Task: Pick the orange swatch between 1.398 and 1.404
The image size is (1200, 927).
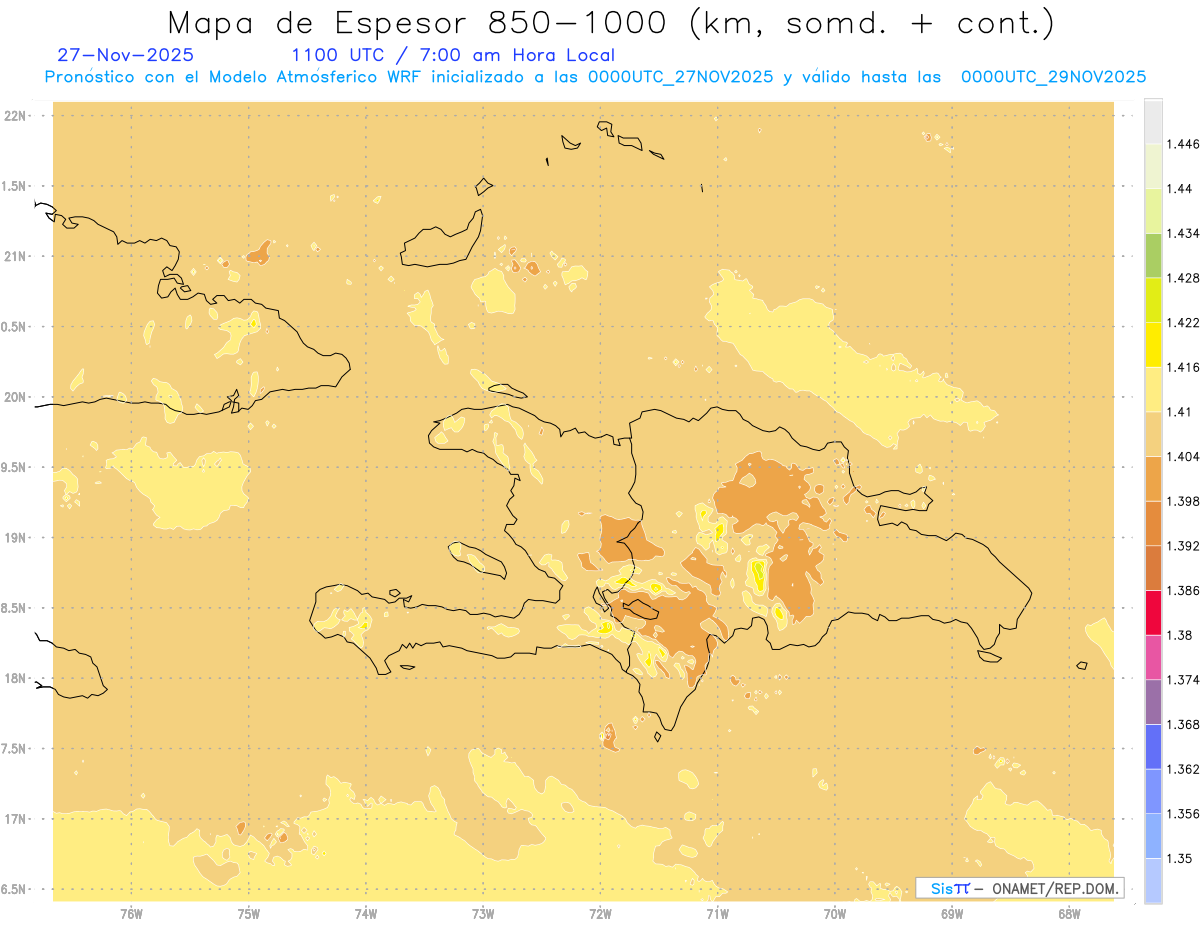Action: point(1153,478)
